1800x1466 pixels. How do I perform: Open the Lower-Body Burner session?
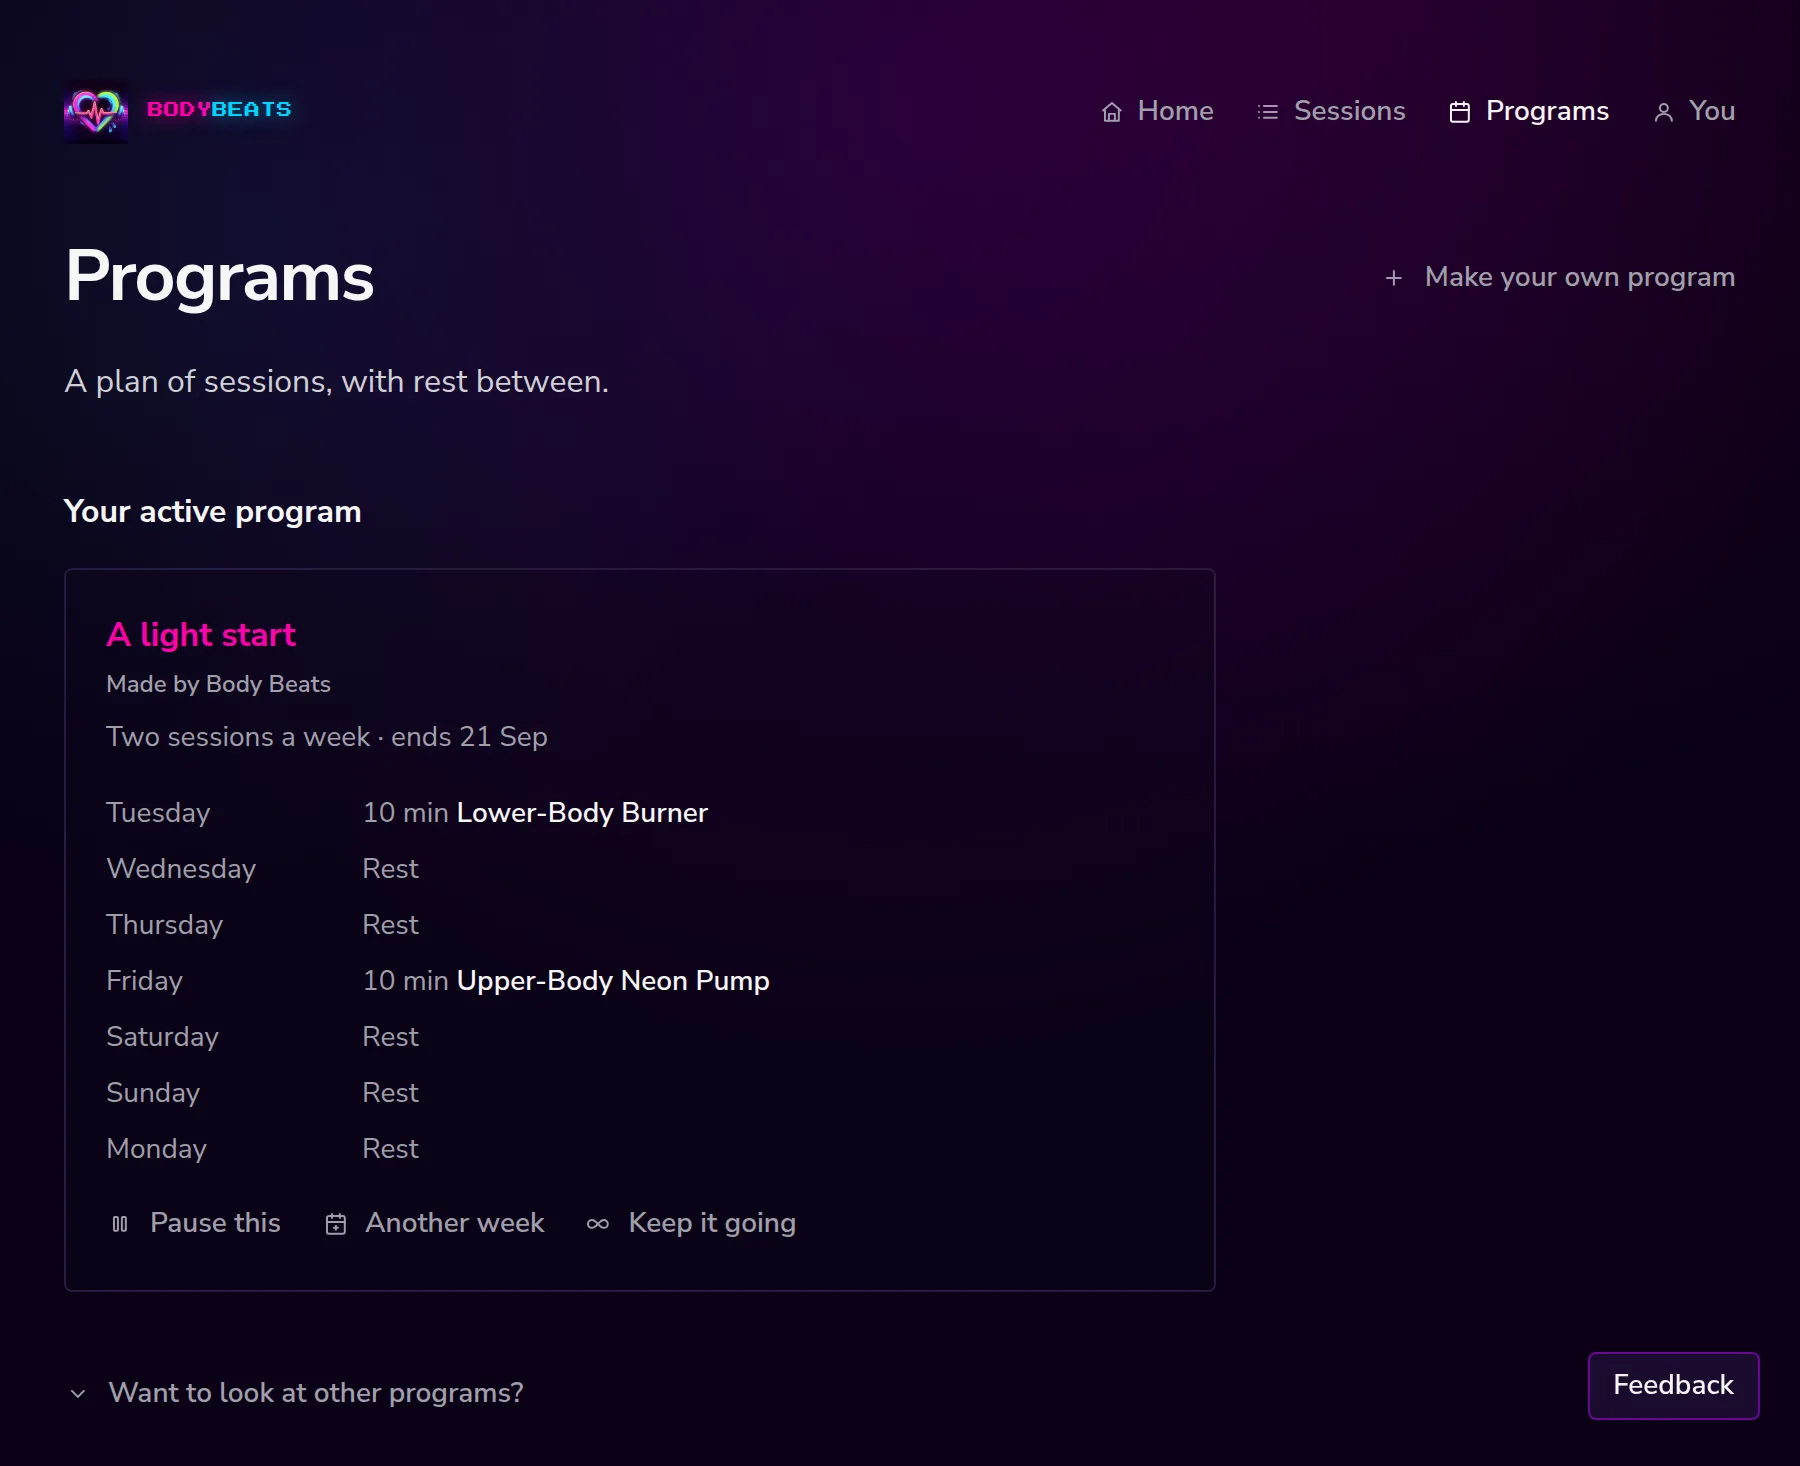(582, 812)
